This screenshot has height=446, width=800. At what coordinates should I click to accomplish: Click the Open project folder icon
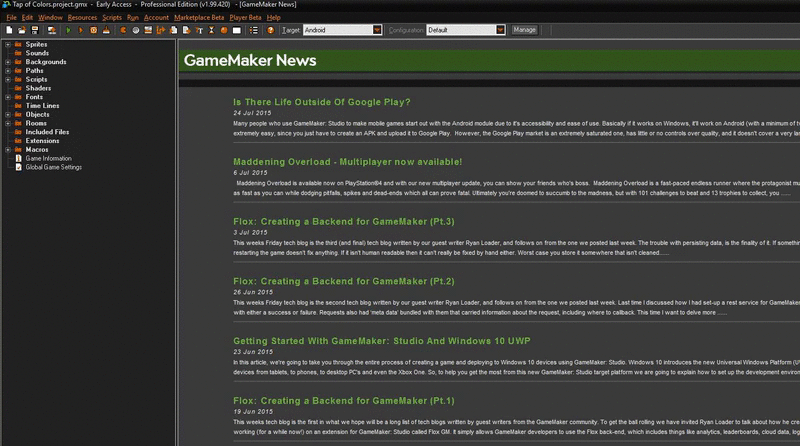pyautogui.click(x=22, y=30)
